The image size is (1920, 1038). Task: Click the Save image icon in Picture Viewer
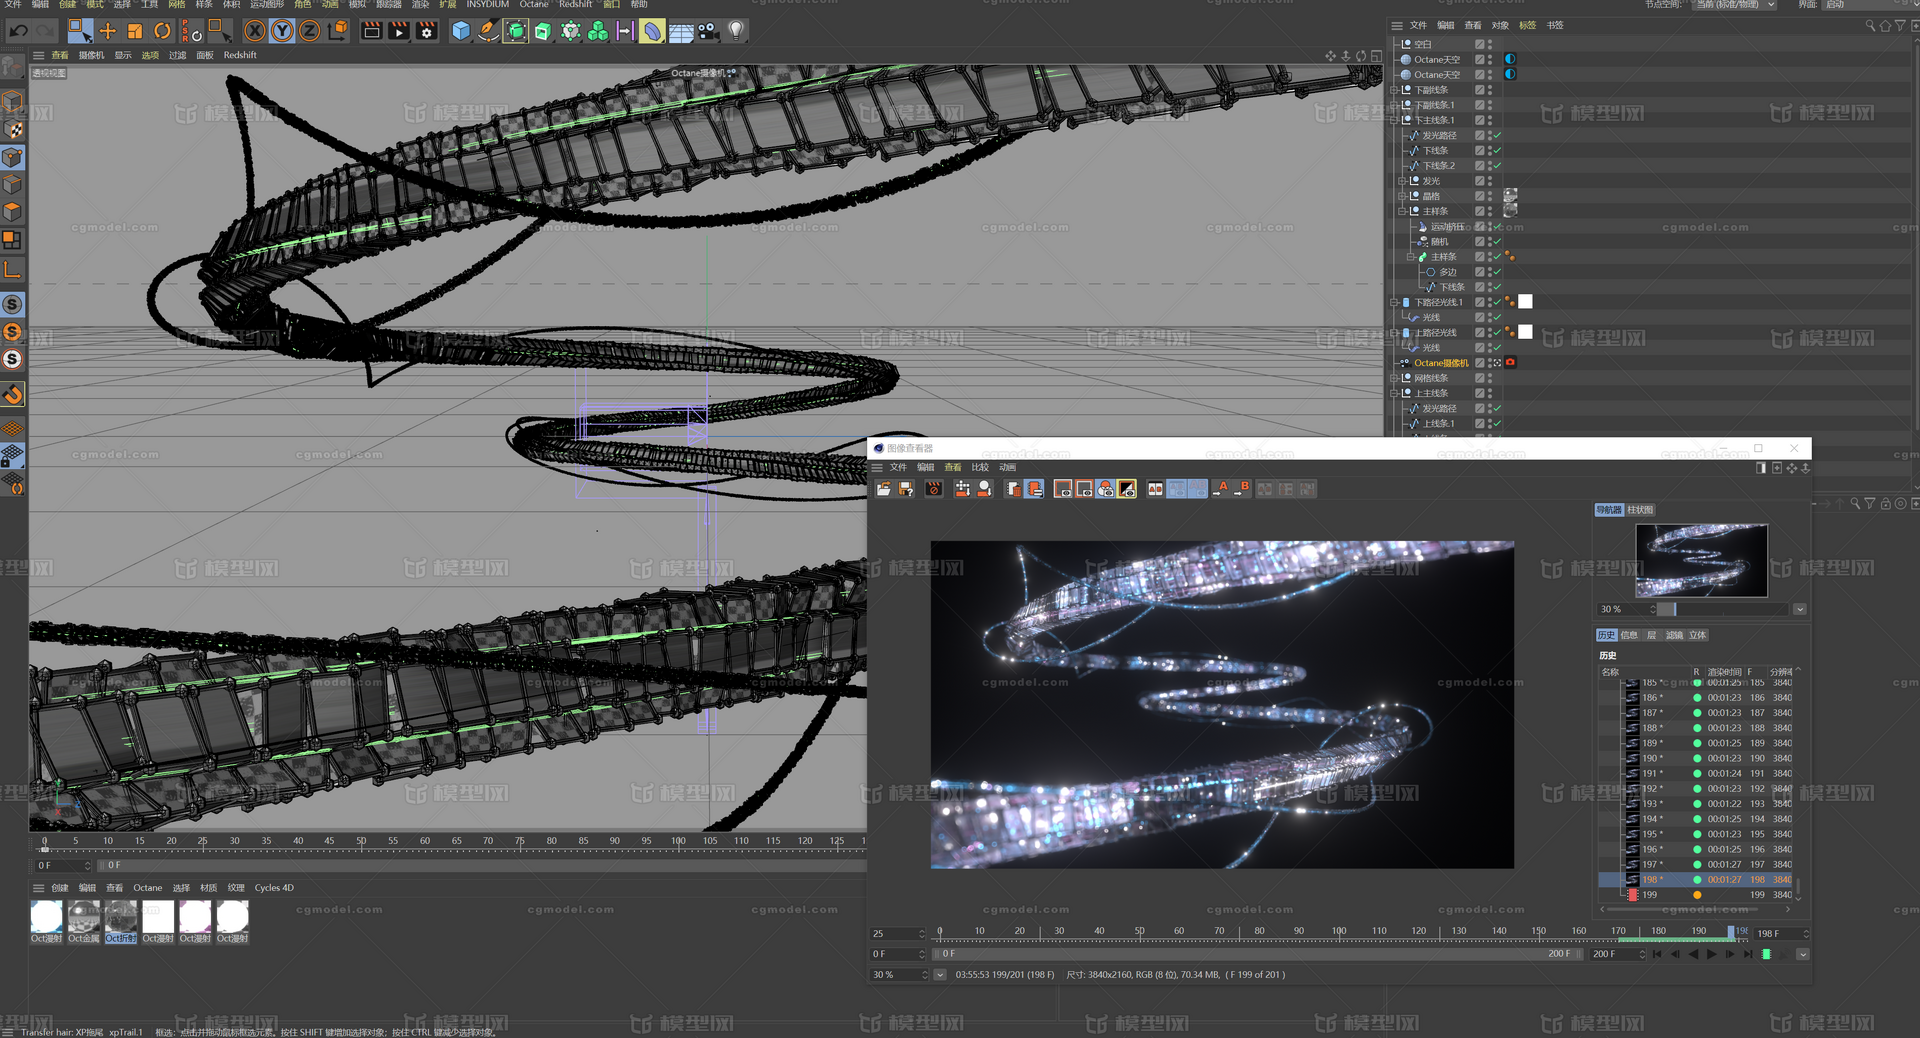906,489
